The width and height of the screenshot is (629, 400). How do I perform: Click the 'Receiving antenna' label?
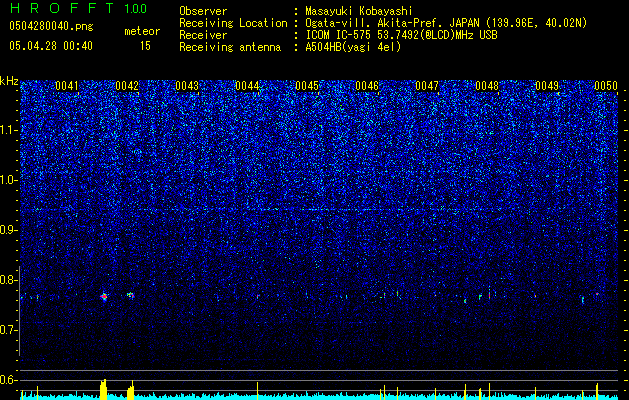tap(230, 47)
